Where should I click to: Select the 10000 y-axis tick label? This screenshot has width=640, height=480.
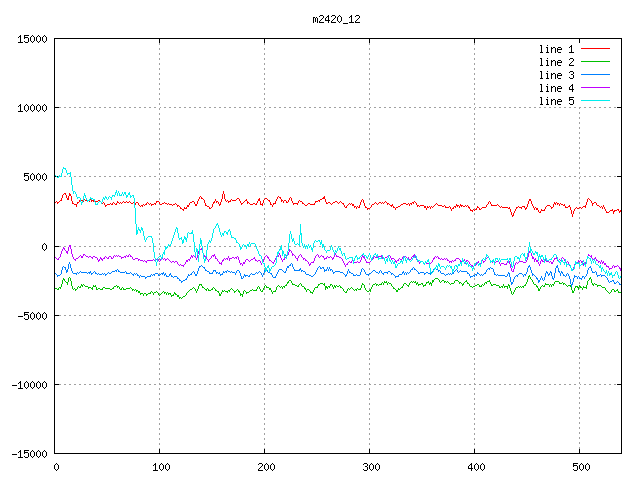(x=31, y=108)
